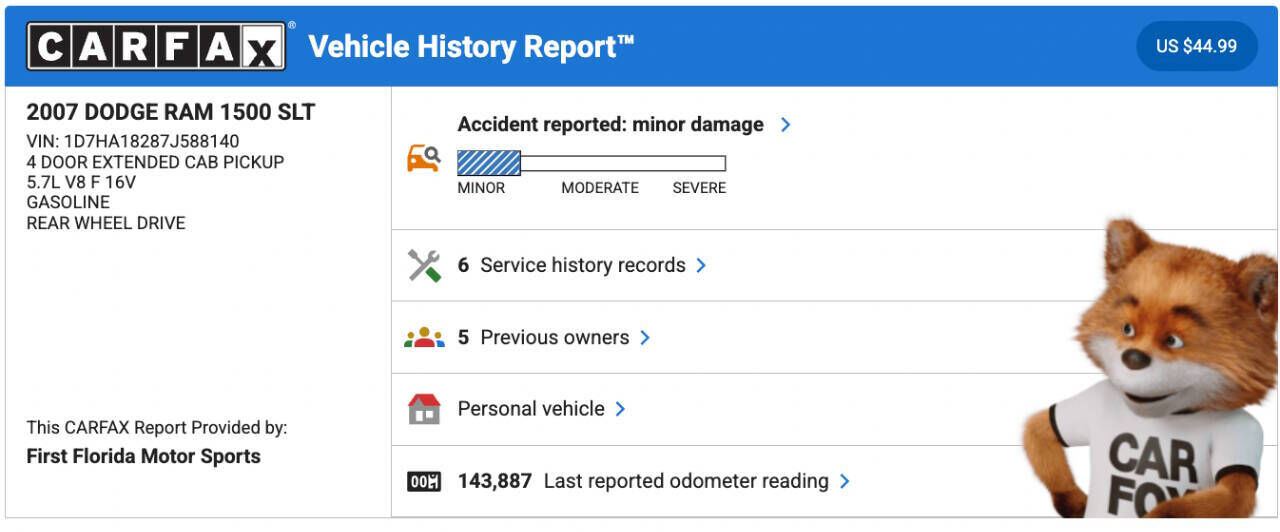The width and height of the screenshot is (1280, 532).
Task: Click the CARFAX logo in header
Action: [156, 46]
